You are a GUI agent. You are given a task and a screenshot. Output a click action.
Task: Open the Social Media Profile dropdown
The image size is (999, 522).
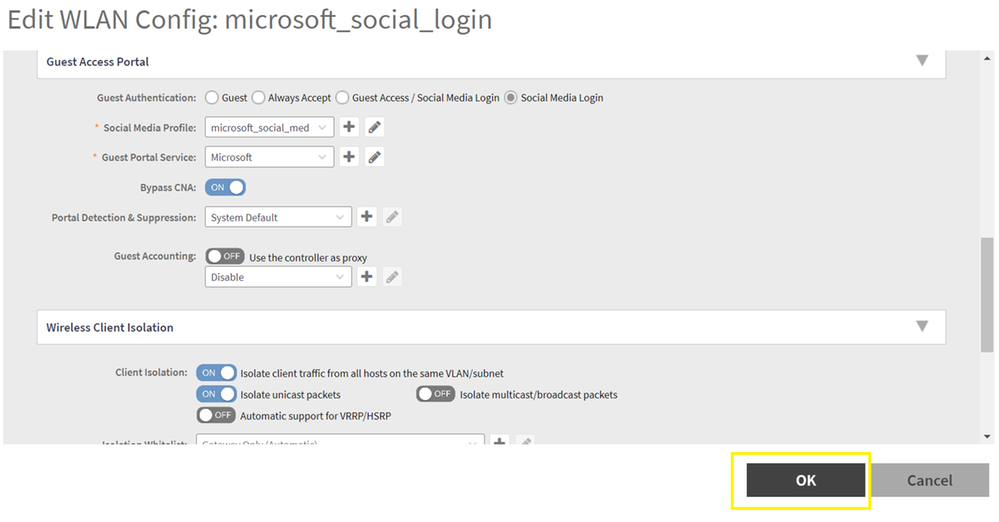[x=269, y=127]
